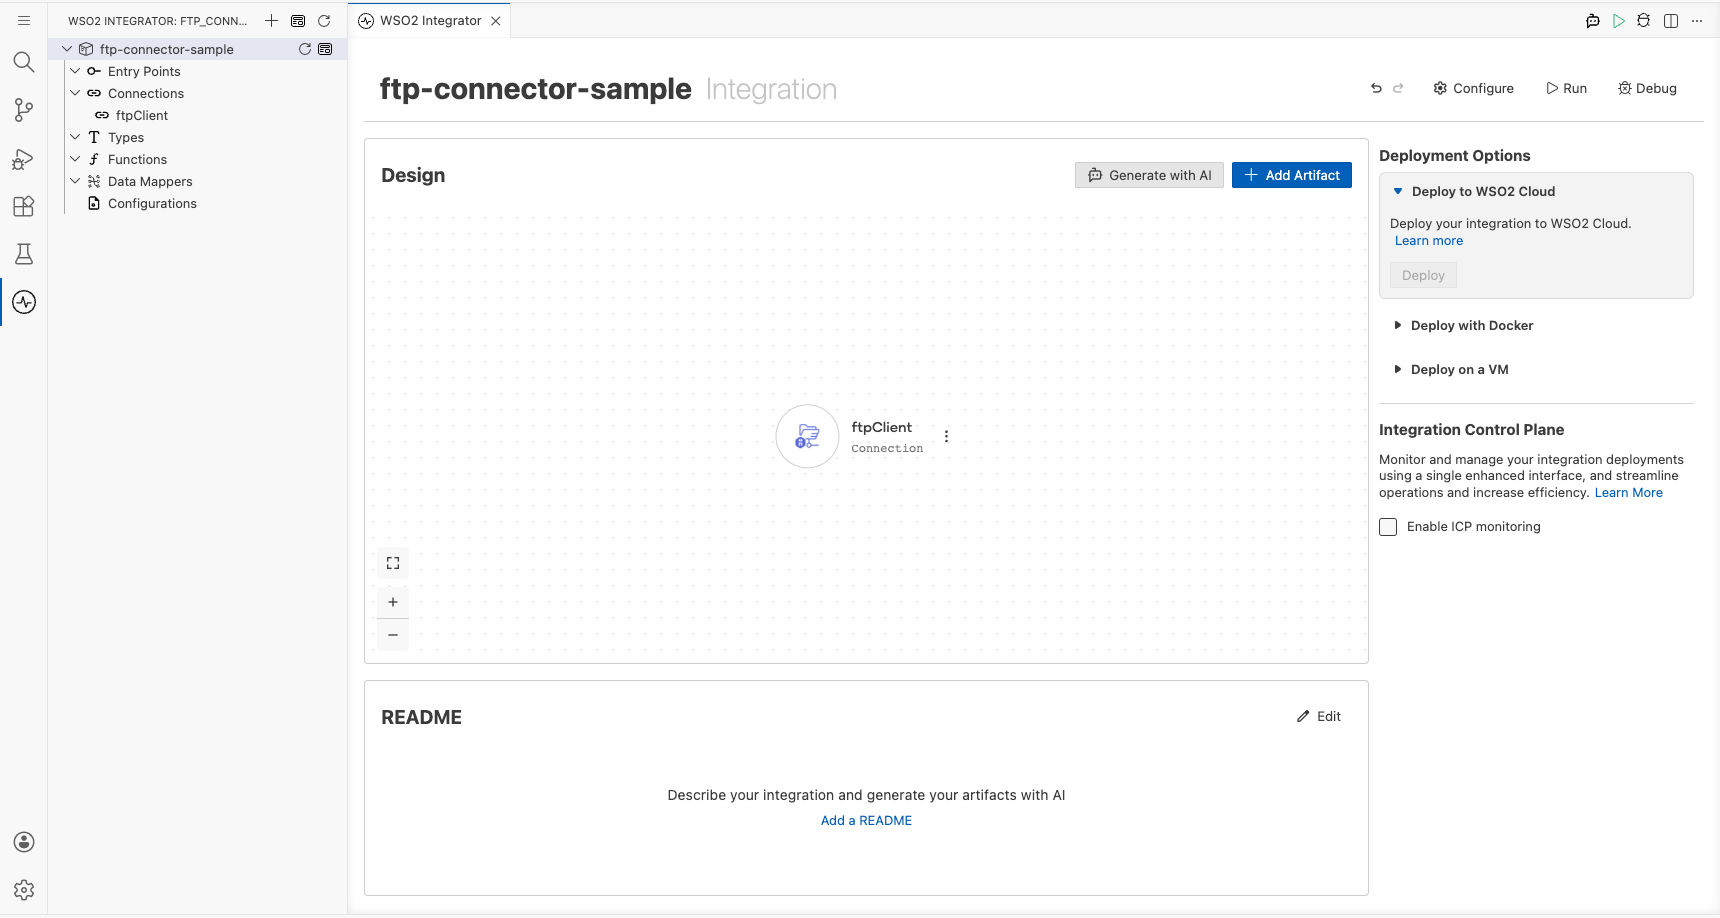Open the hamburger menu icon

24,20
